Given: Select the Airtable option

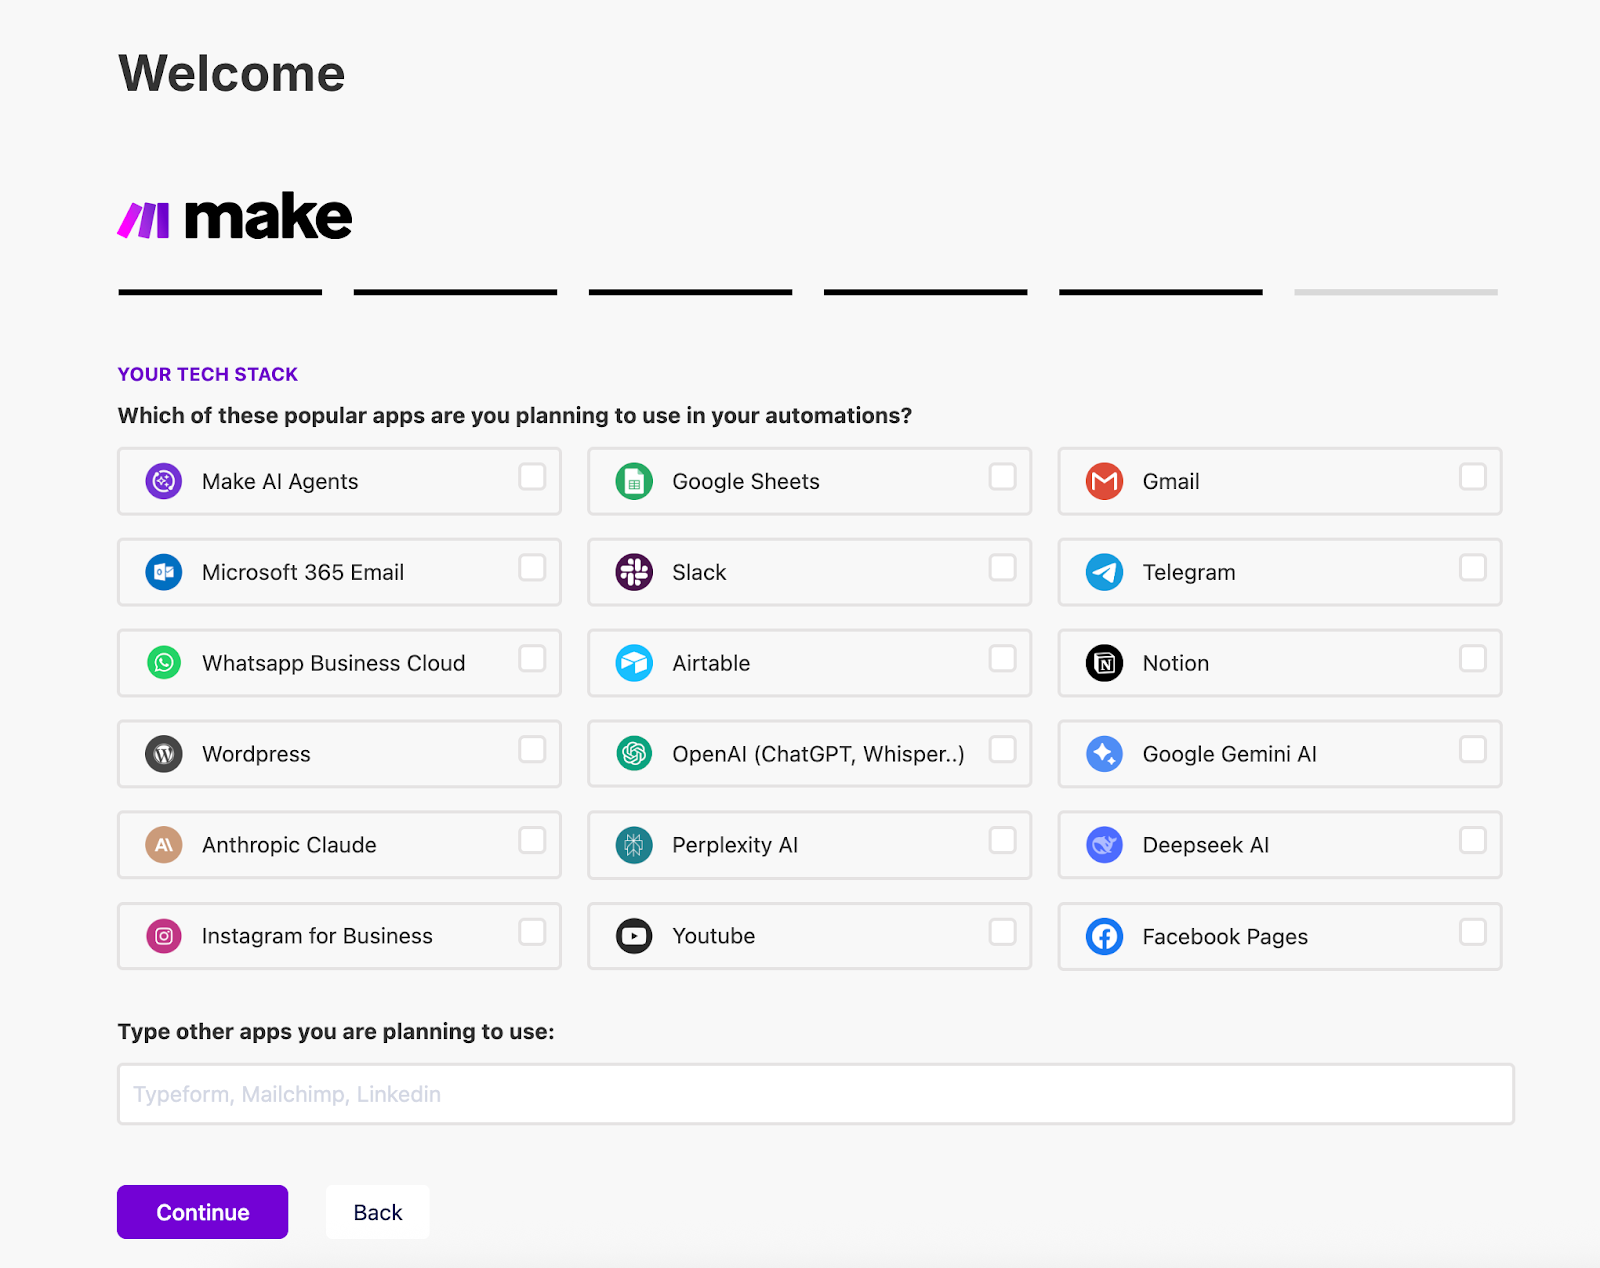Looking at the screenshot, I should [808, 663].
